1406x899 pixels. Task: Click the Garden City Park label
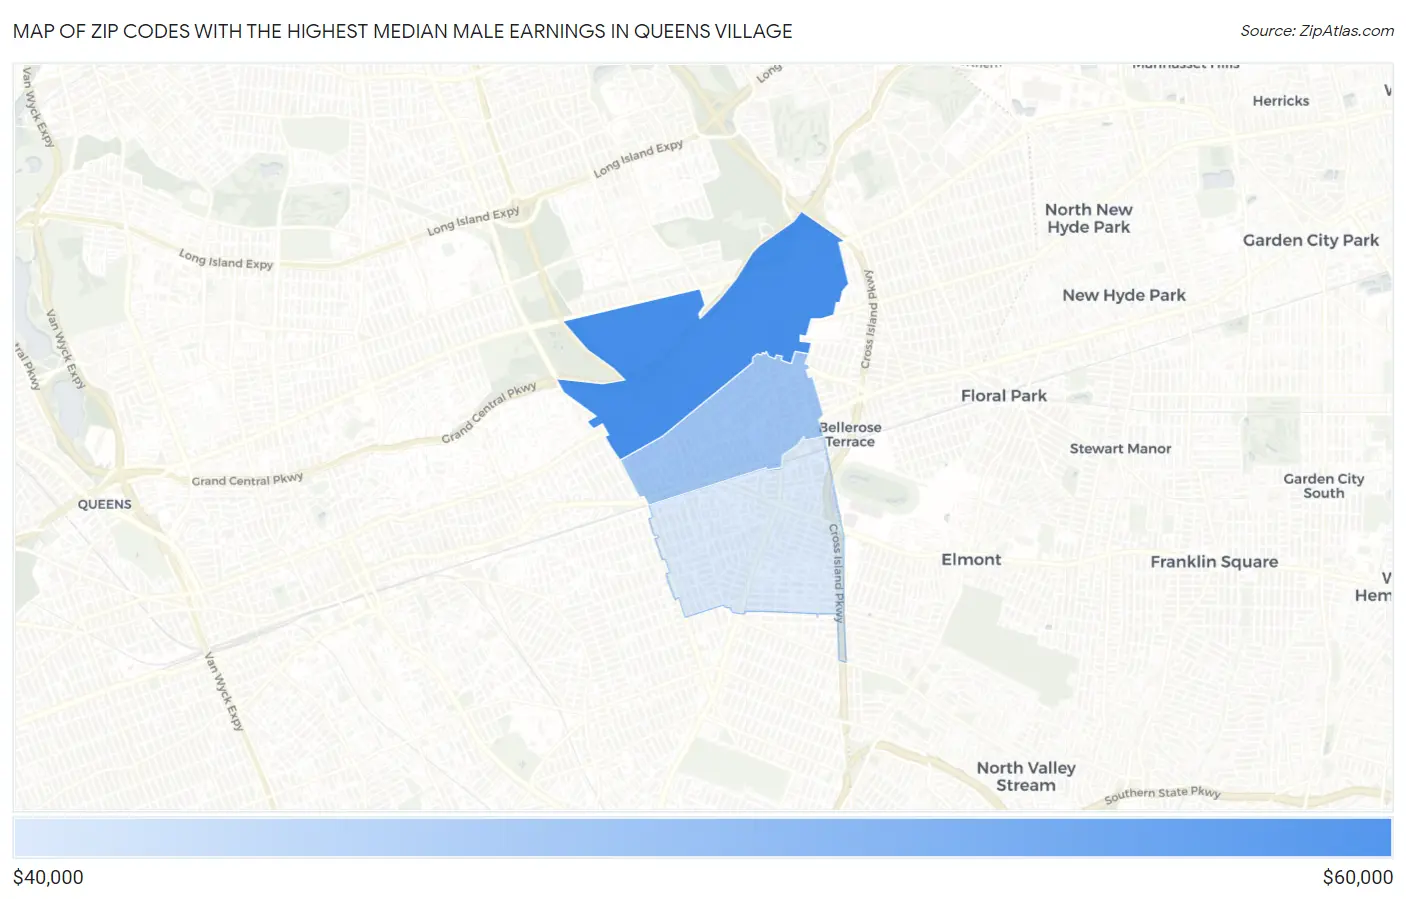tap(1311, 240)
